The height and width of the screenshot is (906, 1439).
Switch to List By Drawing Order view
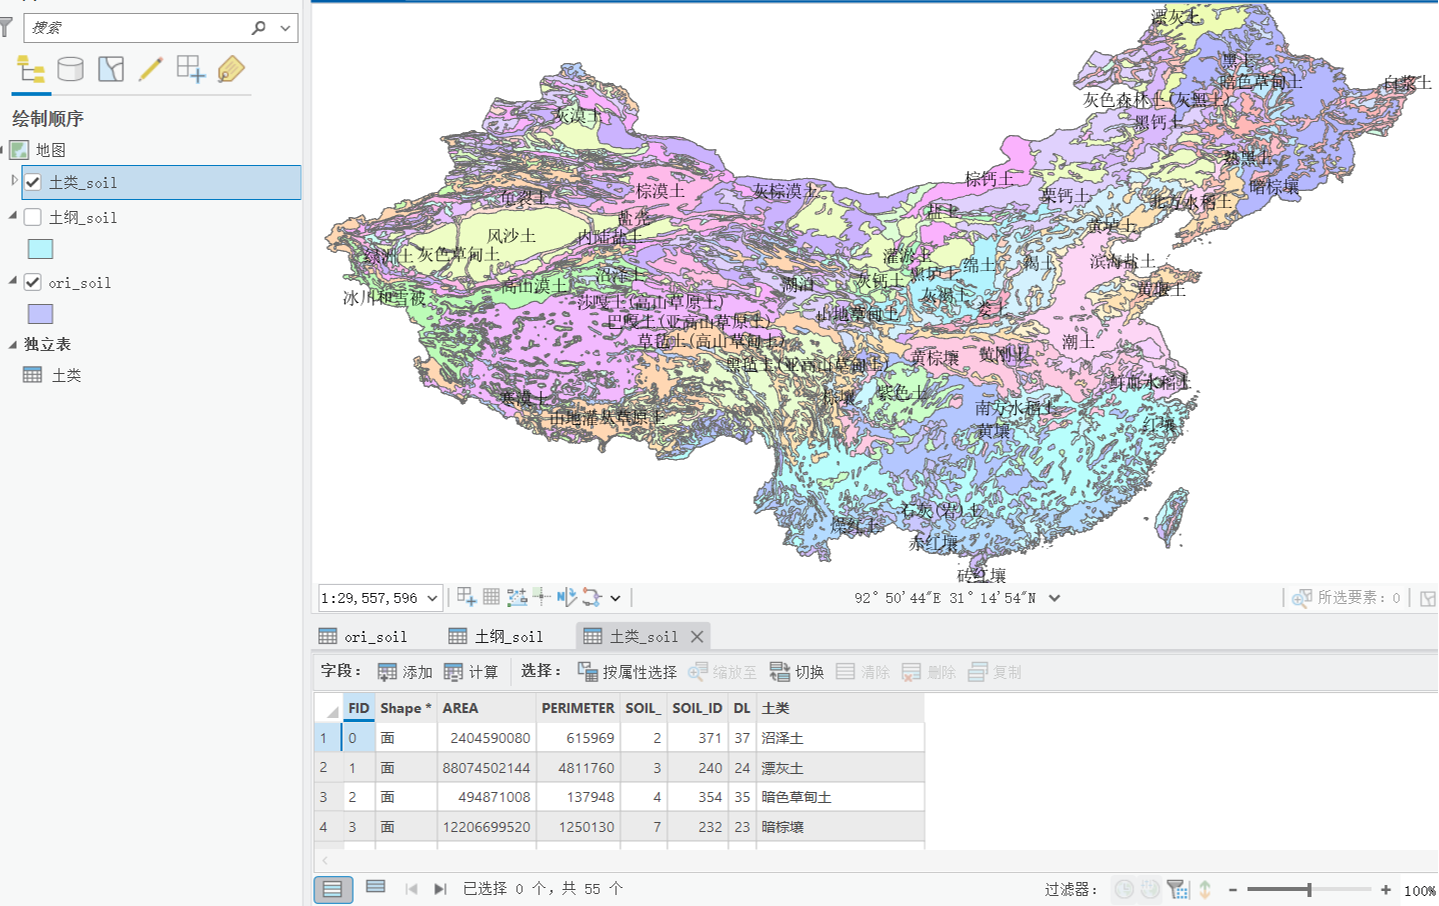(x=31, y=69)
